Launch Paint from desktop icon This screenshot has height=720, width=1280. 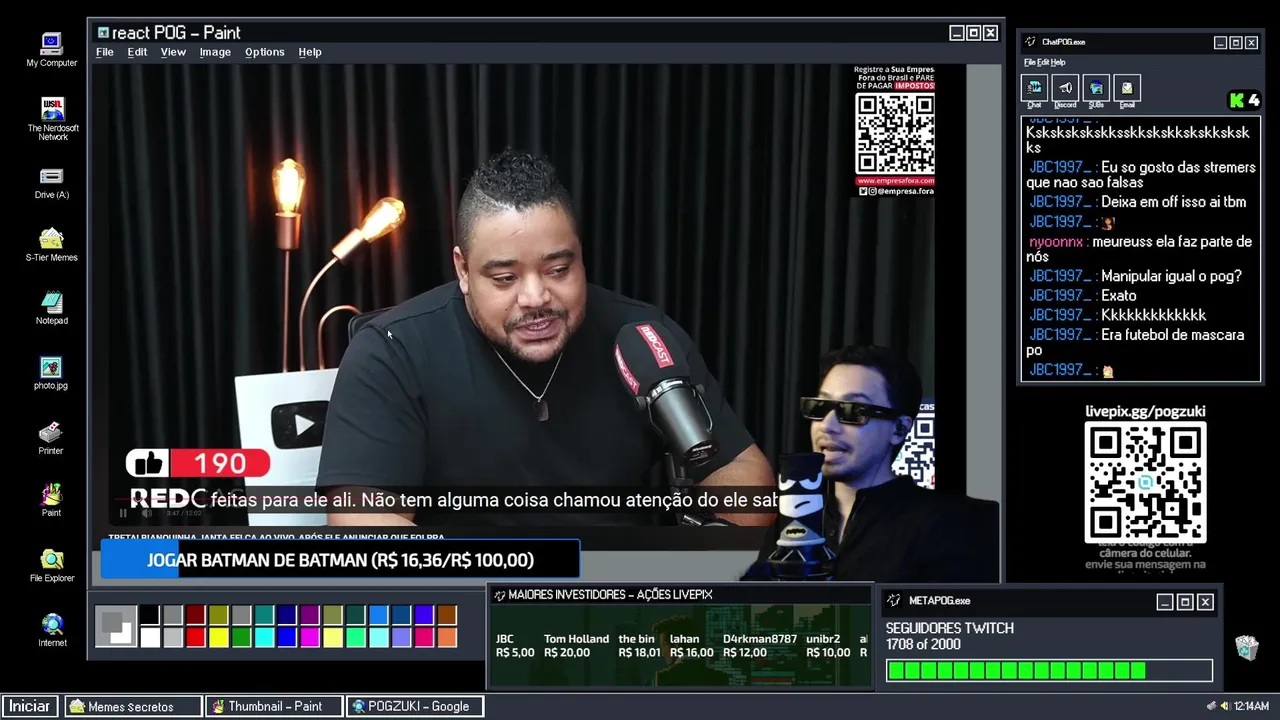(51, 500)
